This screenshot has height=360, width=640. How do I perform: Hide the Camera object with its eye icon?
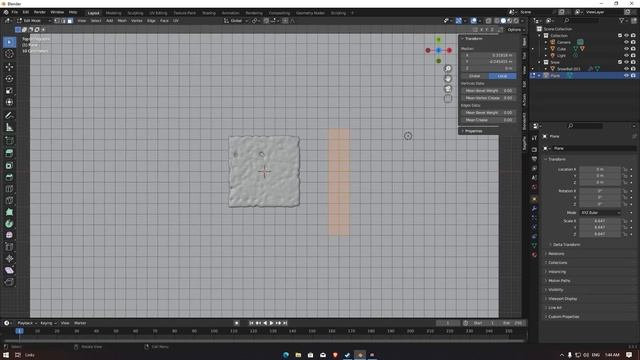(626, 42)
